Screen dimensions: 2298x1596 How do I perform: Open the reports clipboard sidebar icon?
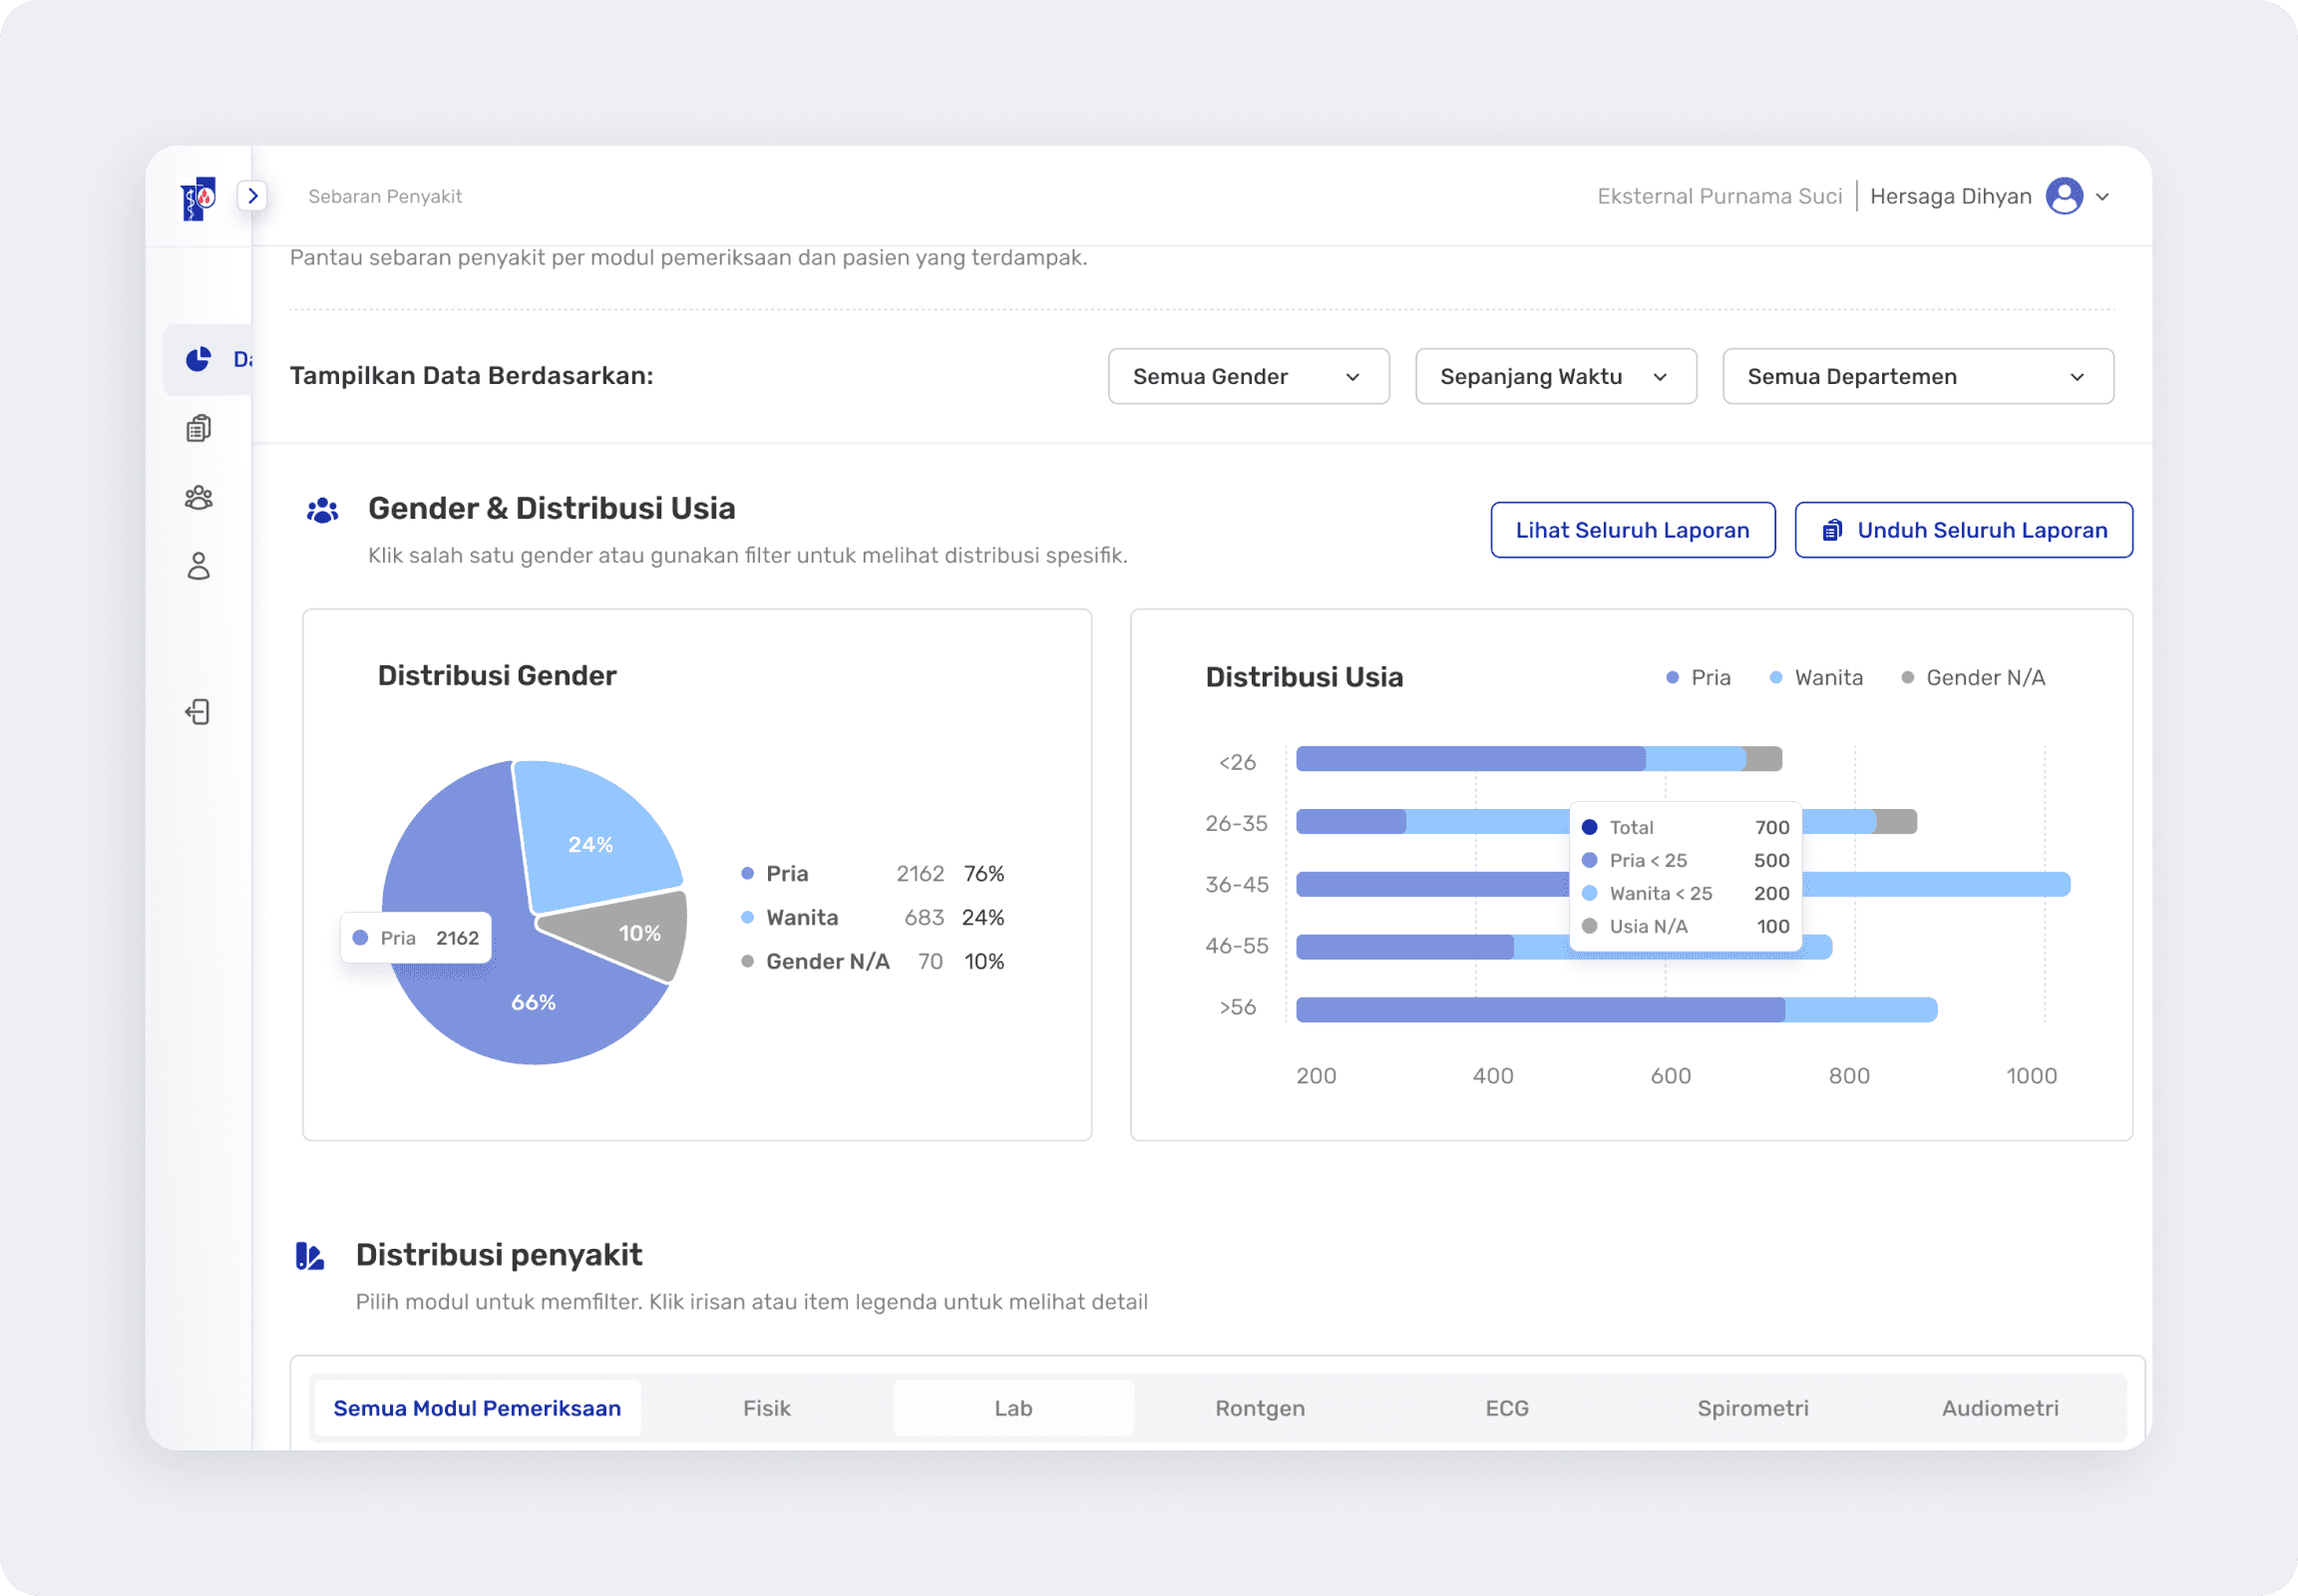[199, 428]
